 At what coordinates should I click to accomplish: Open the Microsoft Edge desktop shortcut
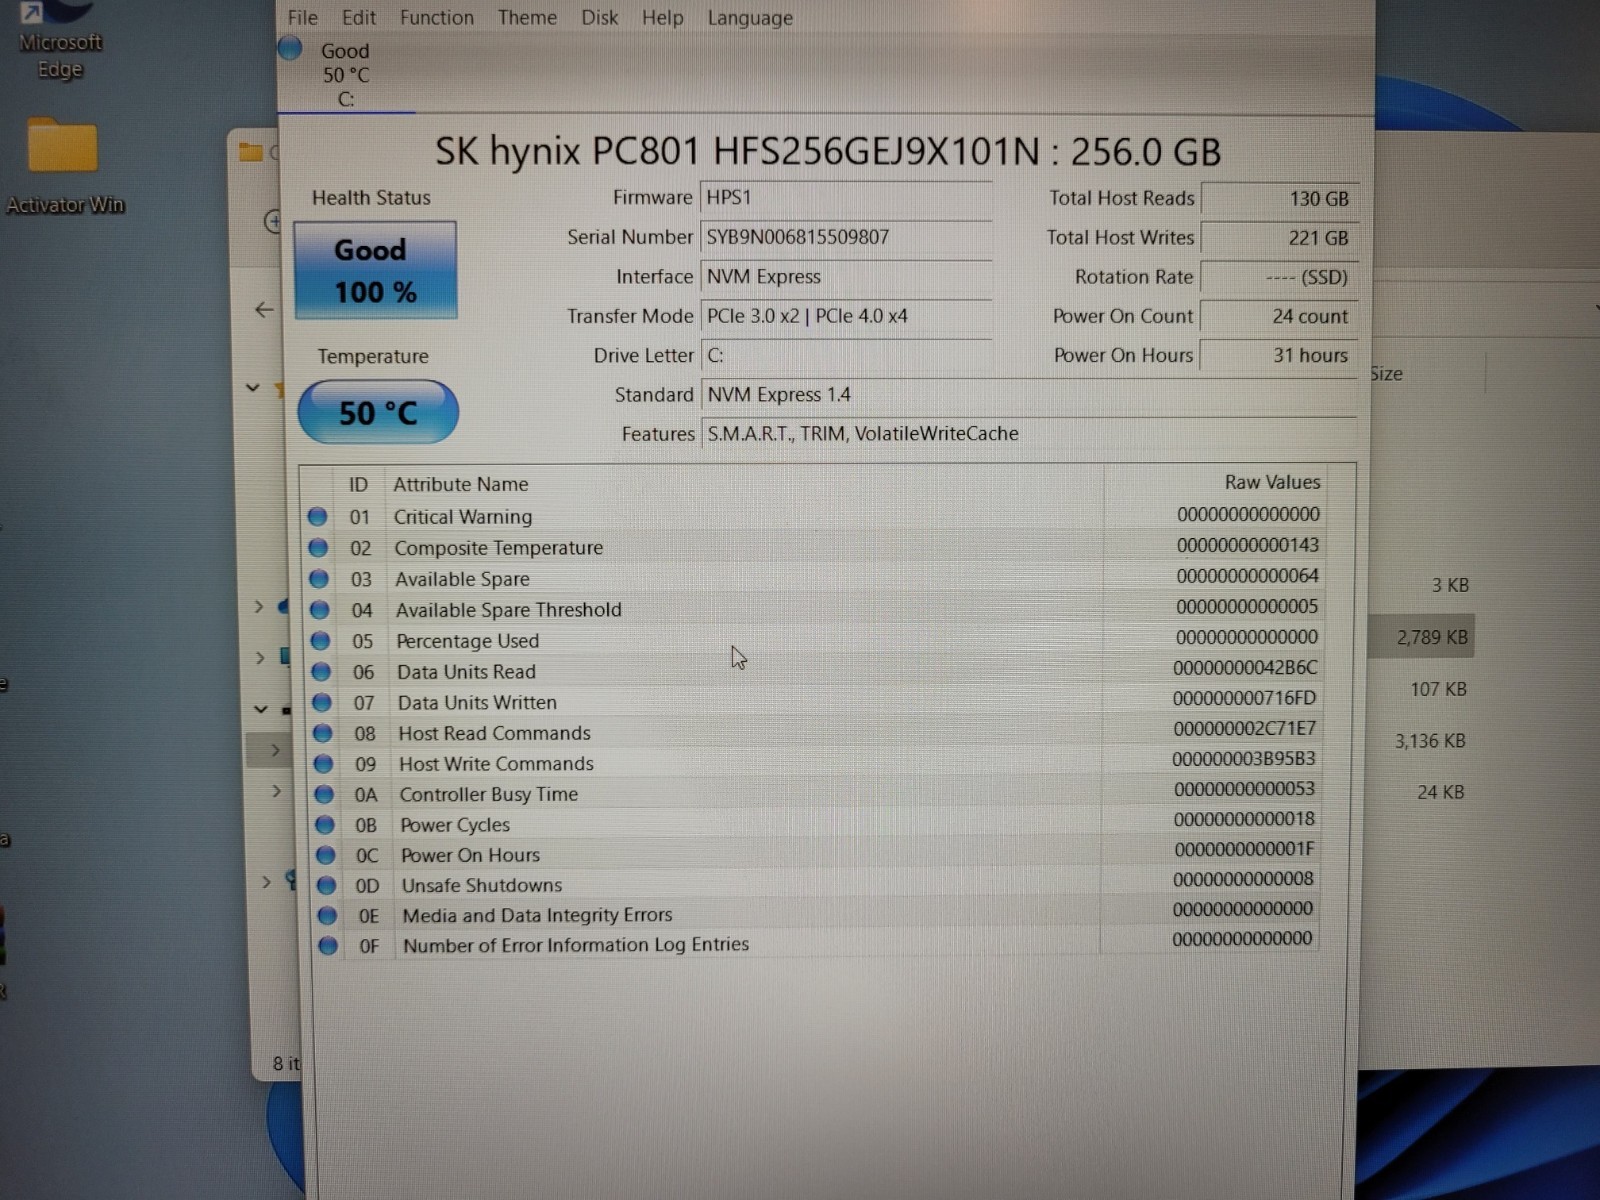[x=59, y=40]
